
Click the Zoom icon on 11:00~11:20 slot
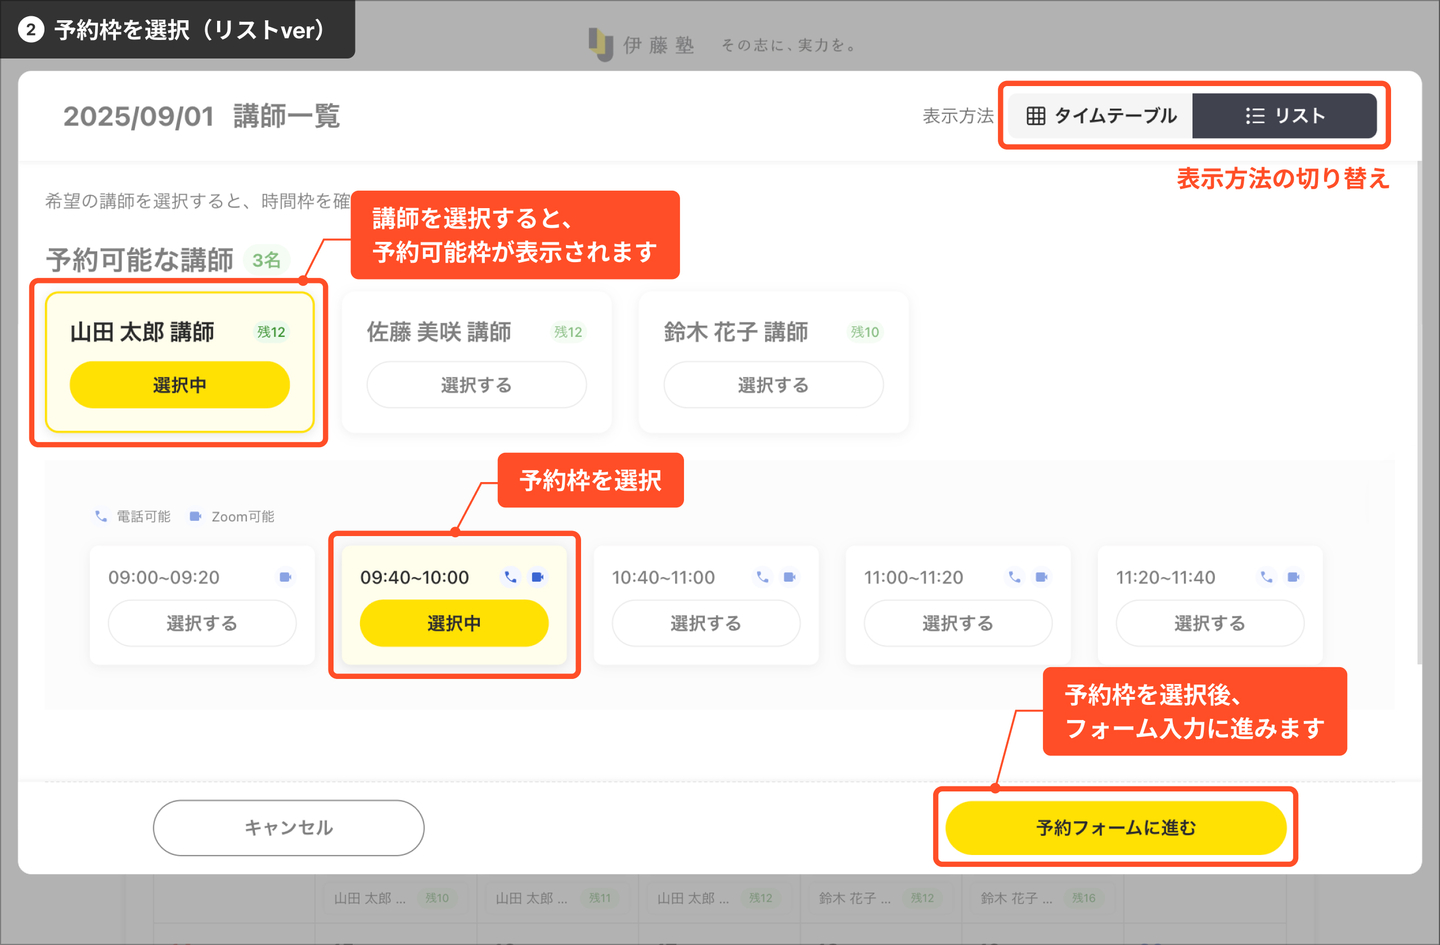[x=1041, y=577]
